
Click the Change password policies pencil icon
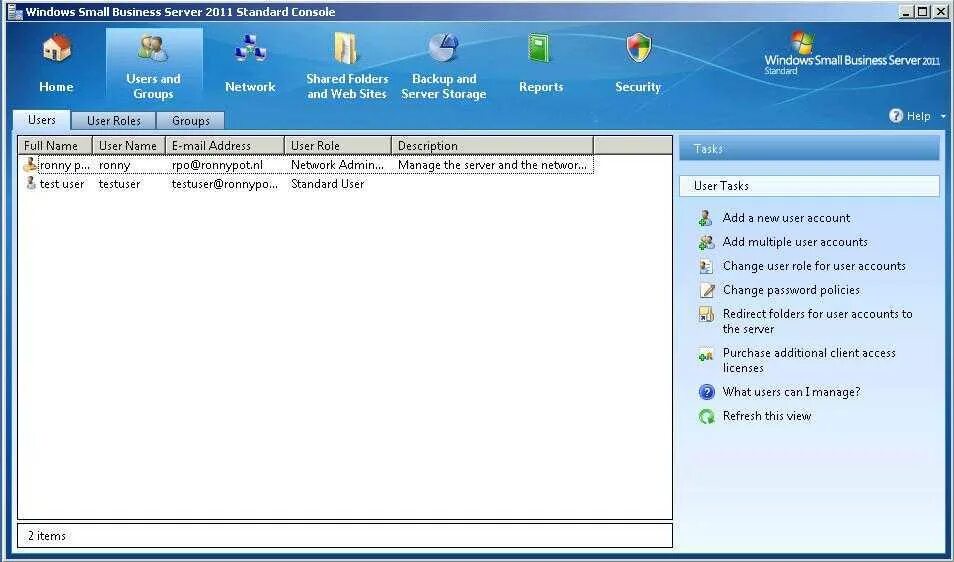[x=706, y=290]
